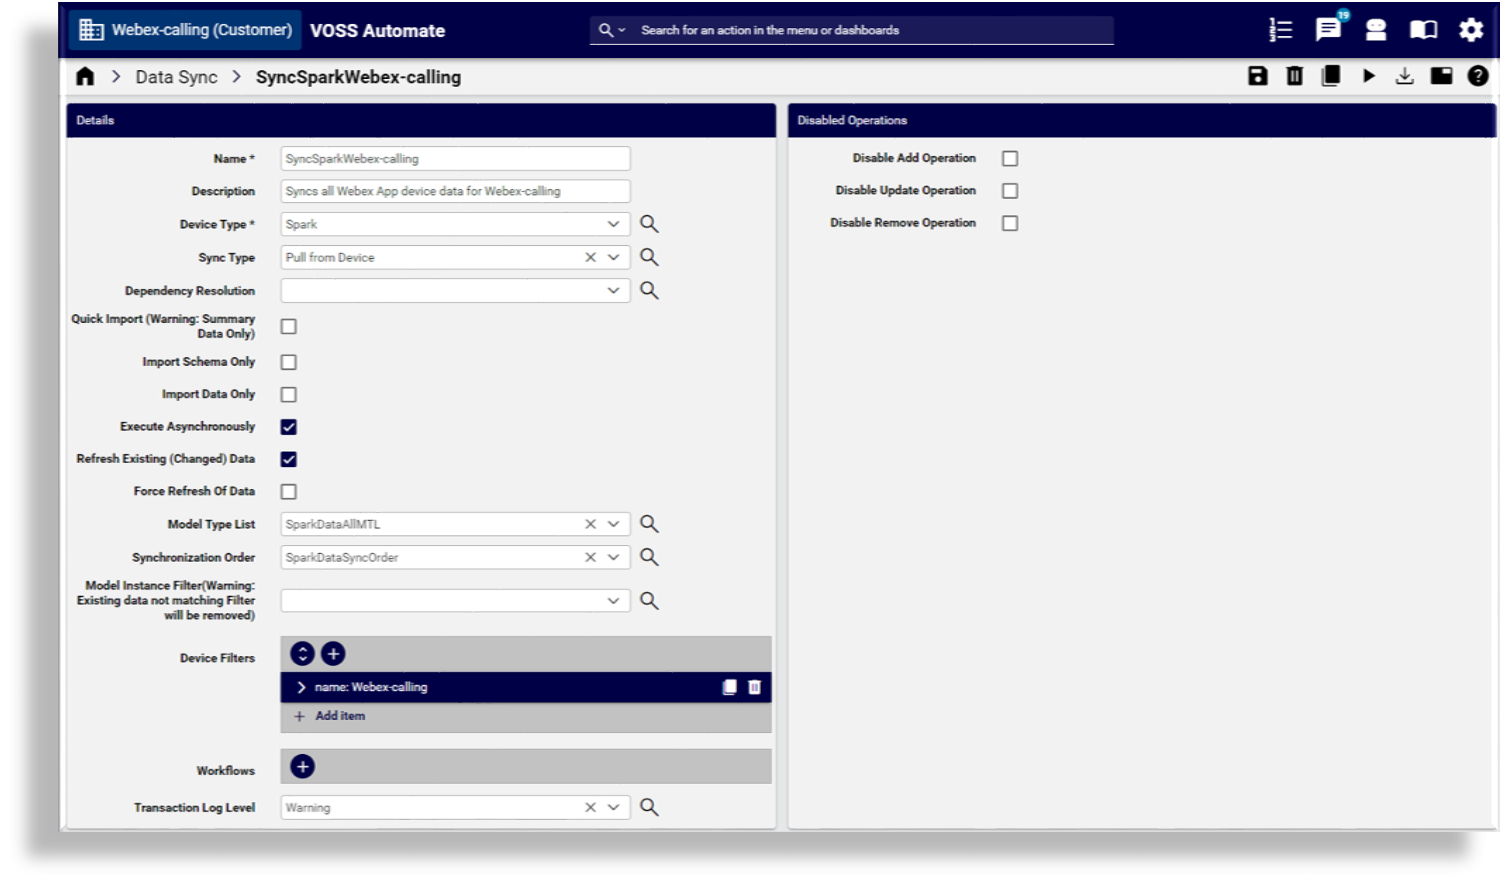Open the Webex-calling (Customer) selector
Viewport: 1502px width, 884px height.
(184, 30)
